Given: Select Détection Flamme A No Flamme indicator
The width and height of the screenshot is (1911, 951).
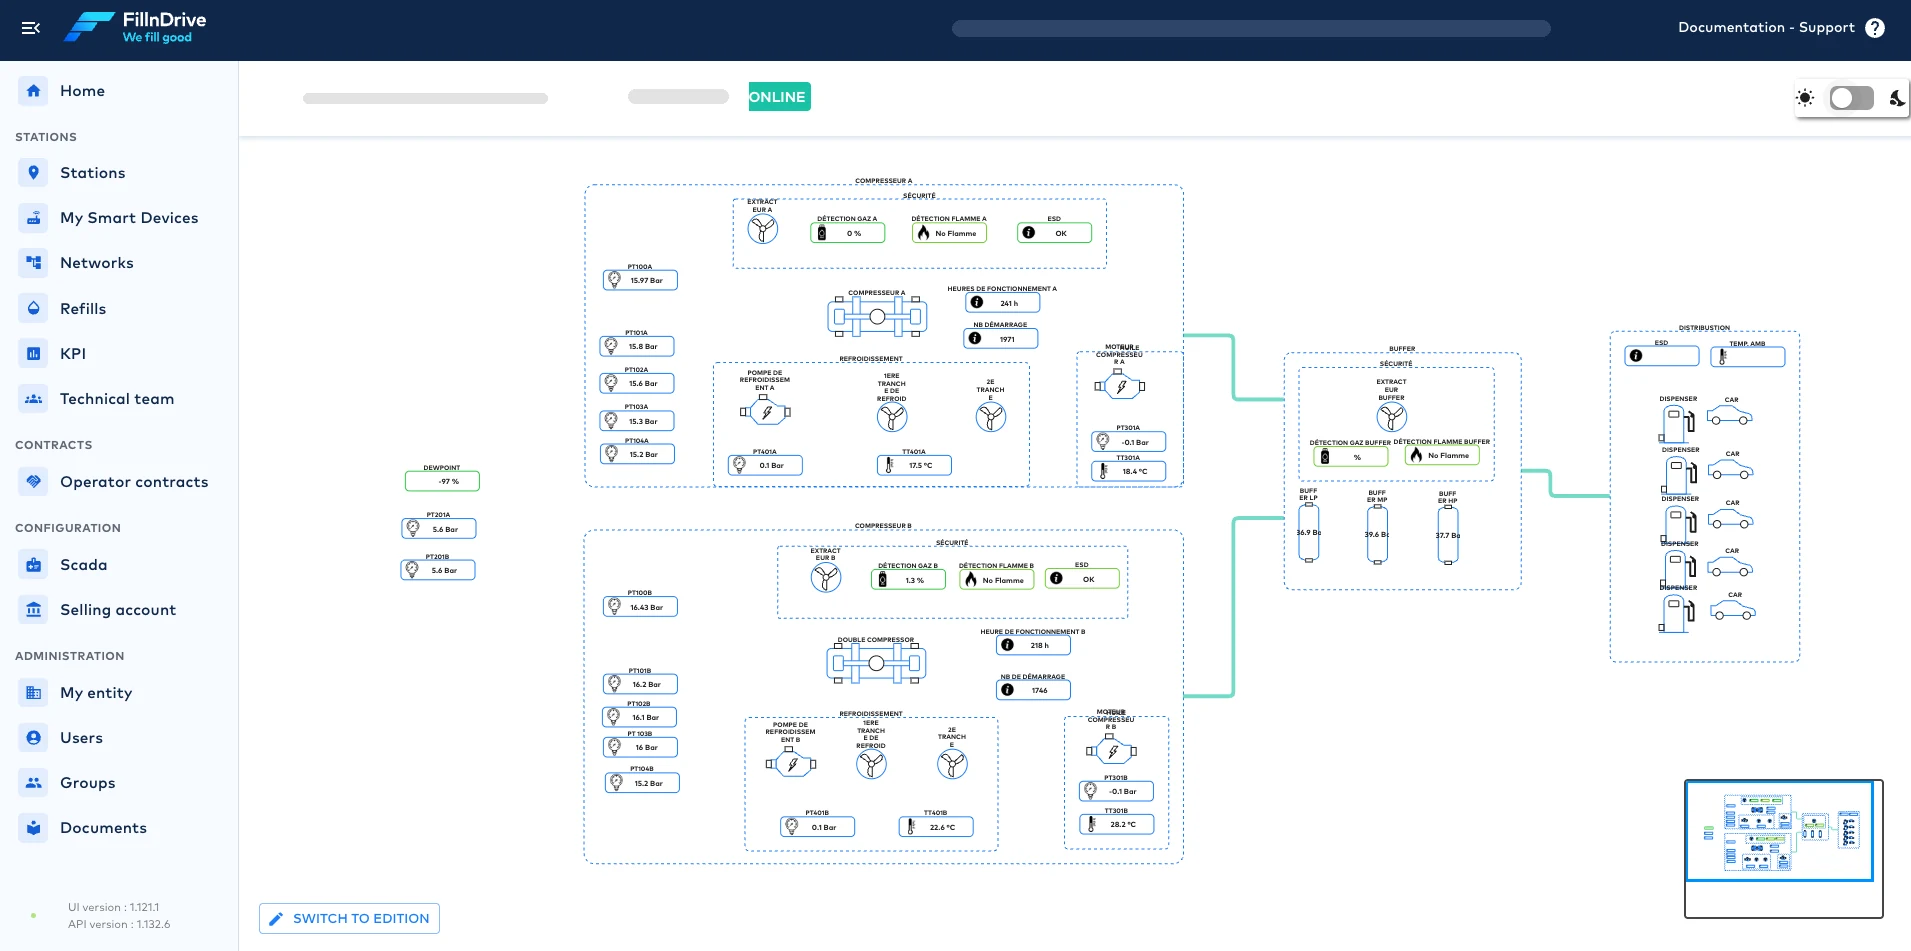Looking at the screenshot, I should [x=949, y=233].
